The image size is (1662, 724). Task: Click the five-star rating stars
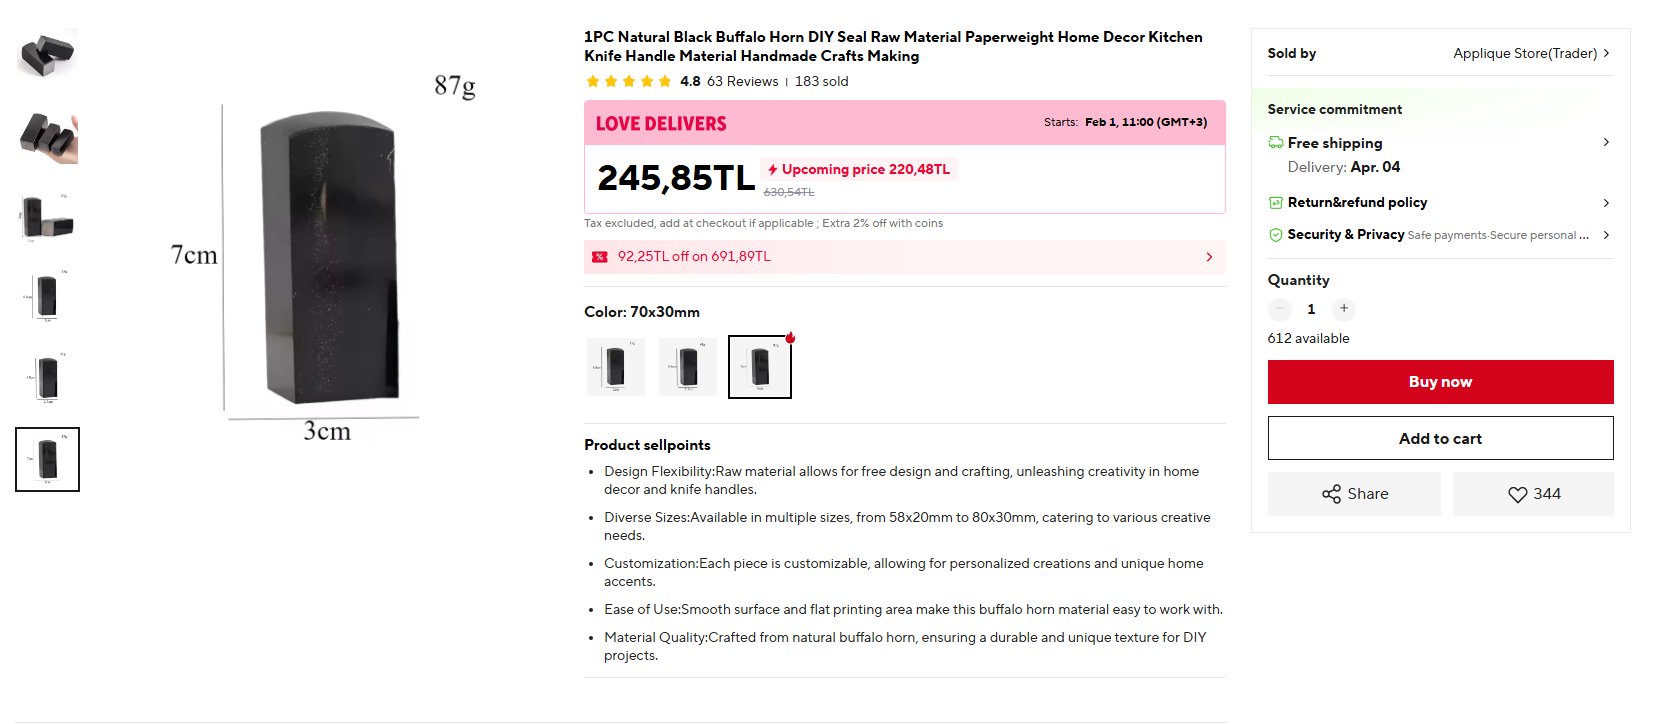(629, 82)
